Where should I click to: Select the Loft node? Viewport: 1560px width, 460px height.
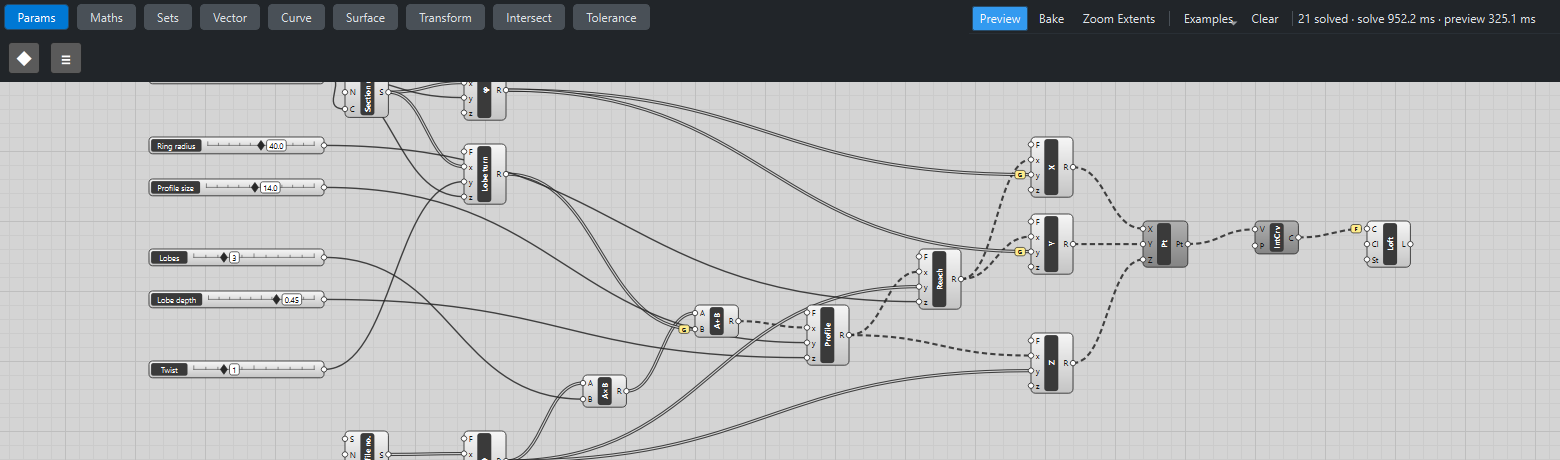tap(1389, 244)
